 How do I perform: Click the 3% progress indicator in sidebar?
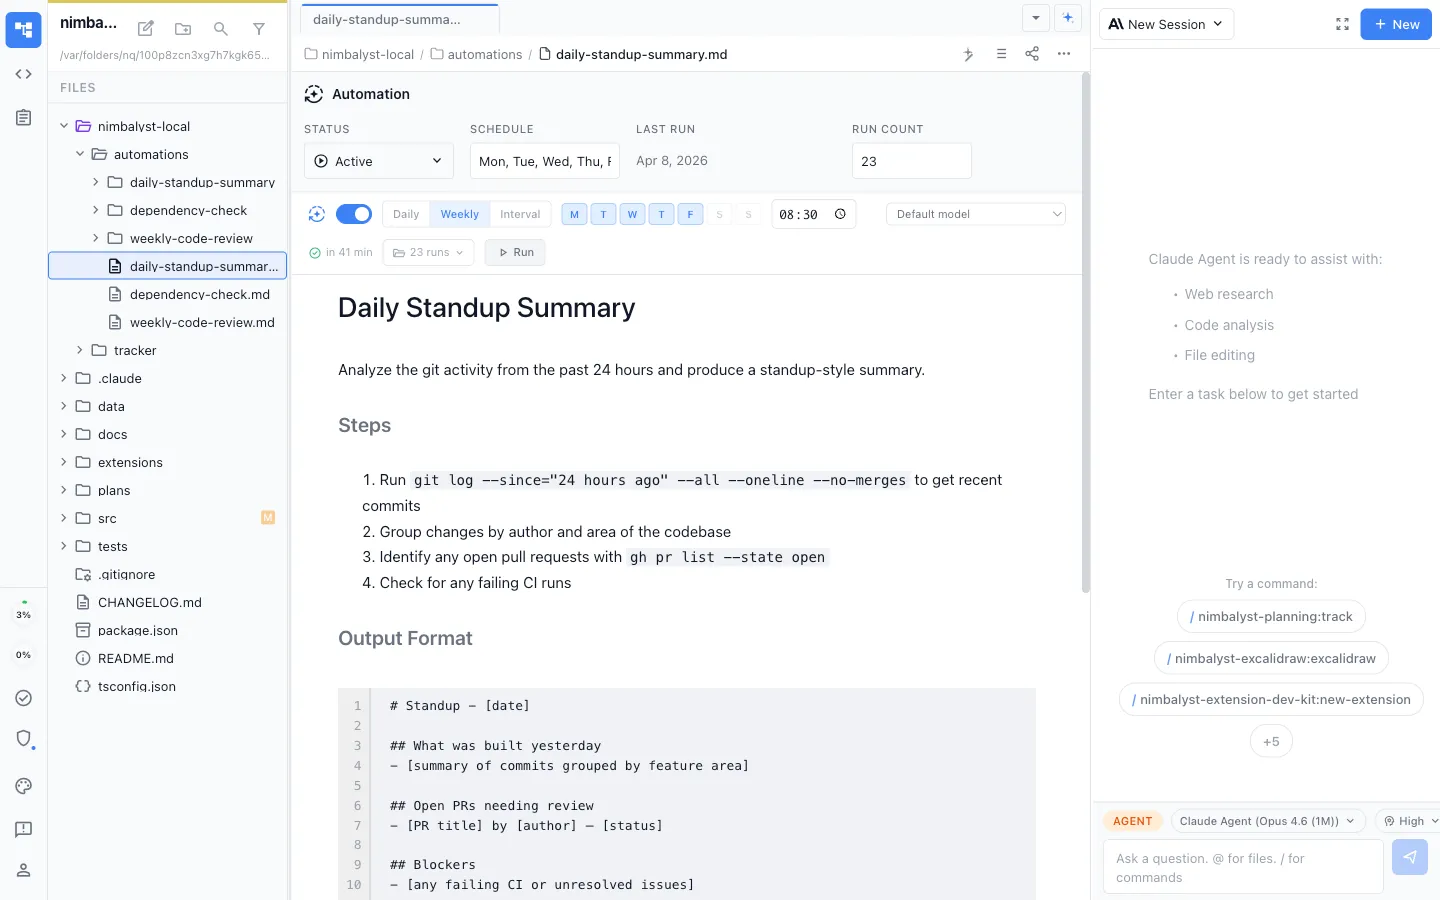(x=23, y=613)
